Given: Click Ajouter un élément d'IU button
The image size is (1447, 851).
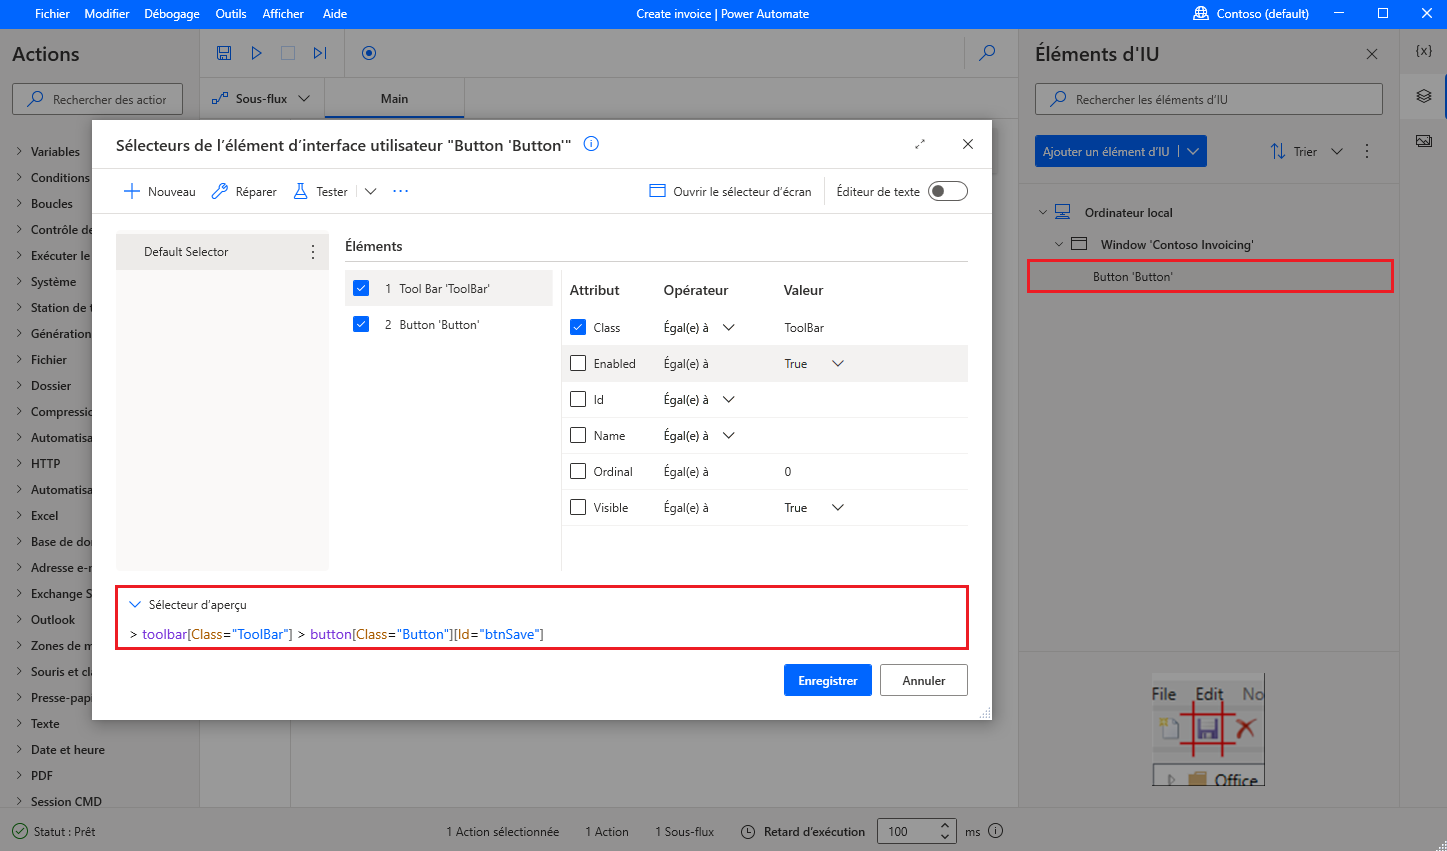Looking at the screenshot, I should pos(1105,151).
